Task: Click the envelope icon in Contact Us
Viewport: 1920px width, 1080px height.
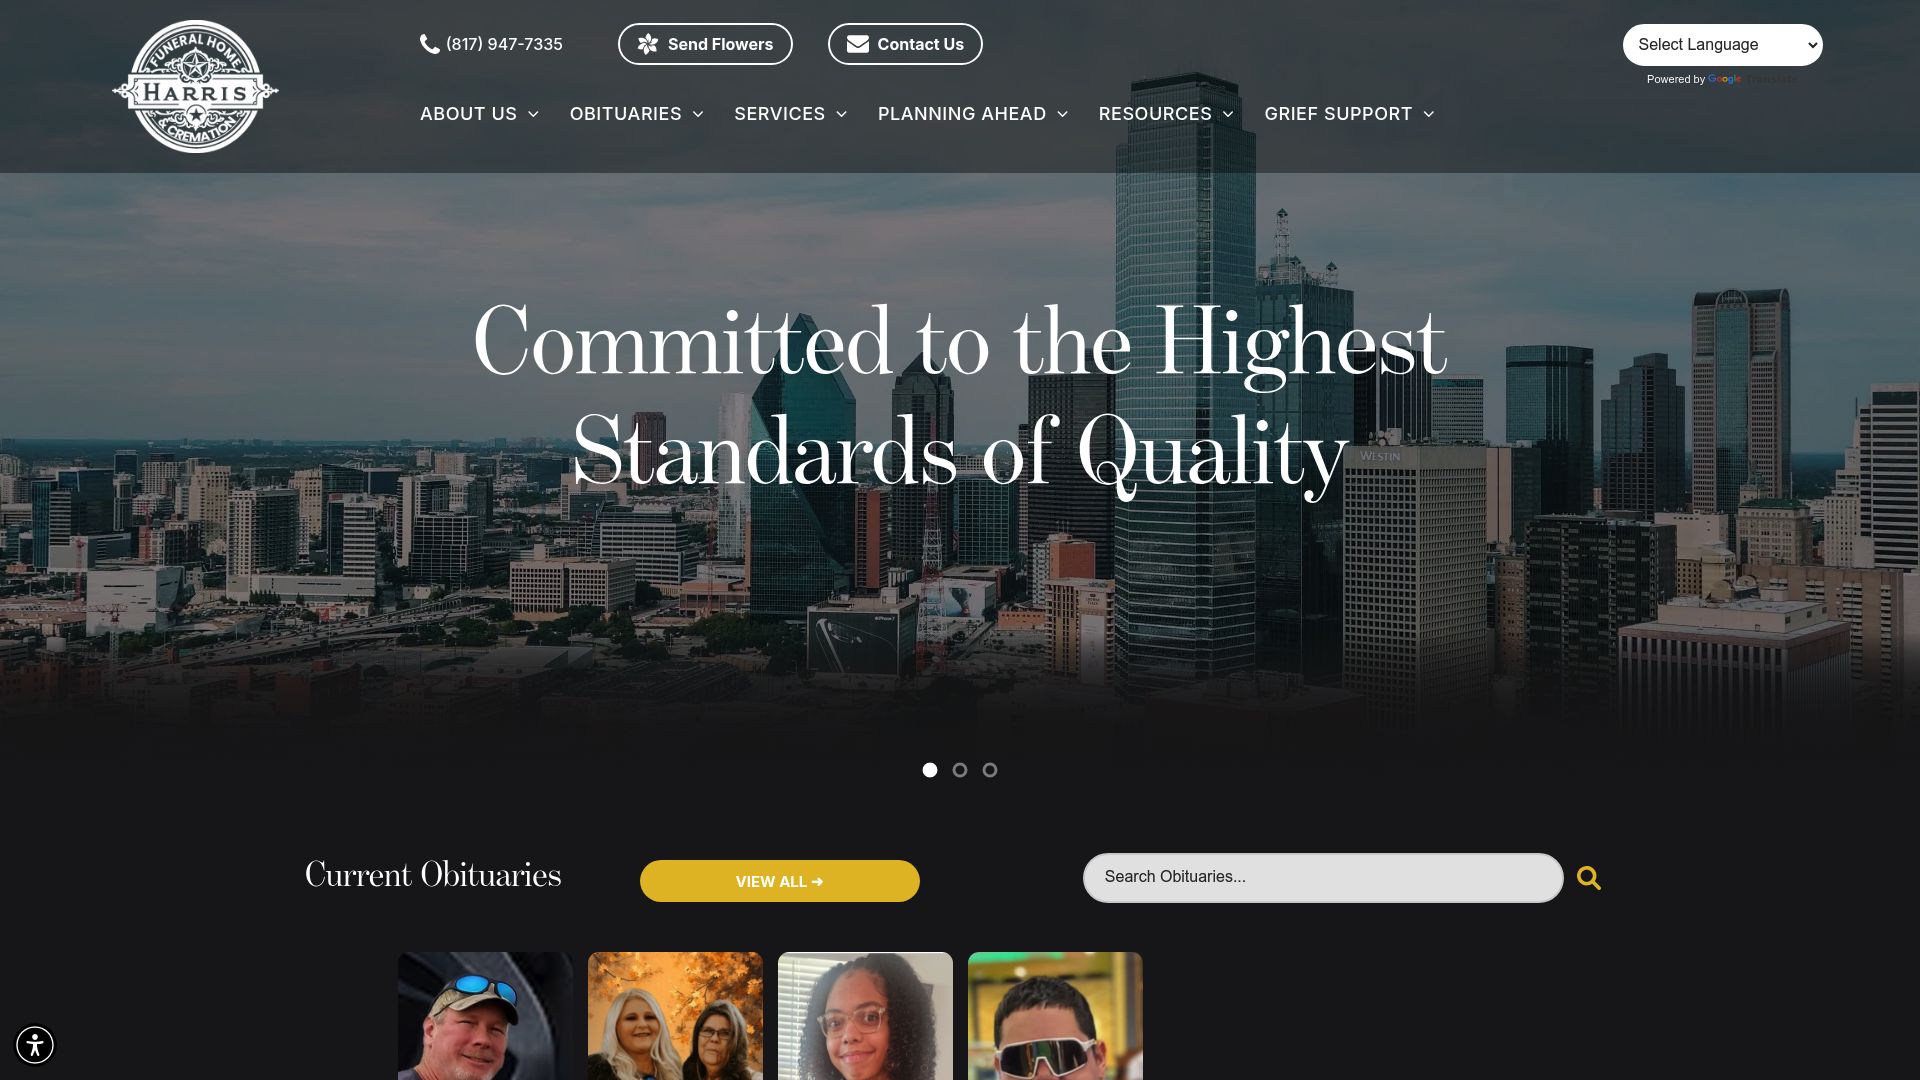Action: click(x=858, y=44)
